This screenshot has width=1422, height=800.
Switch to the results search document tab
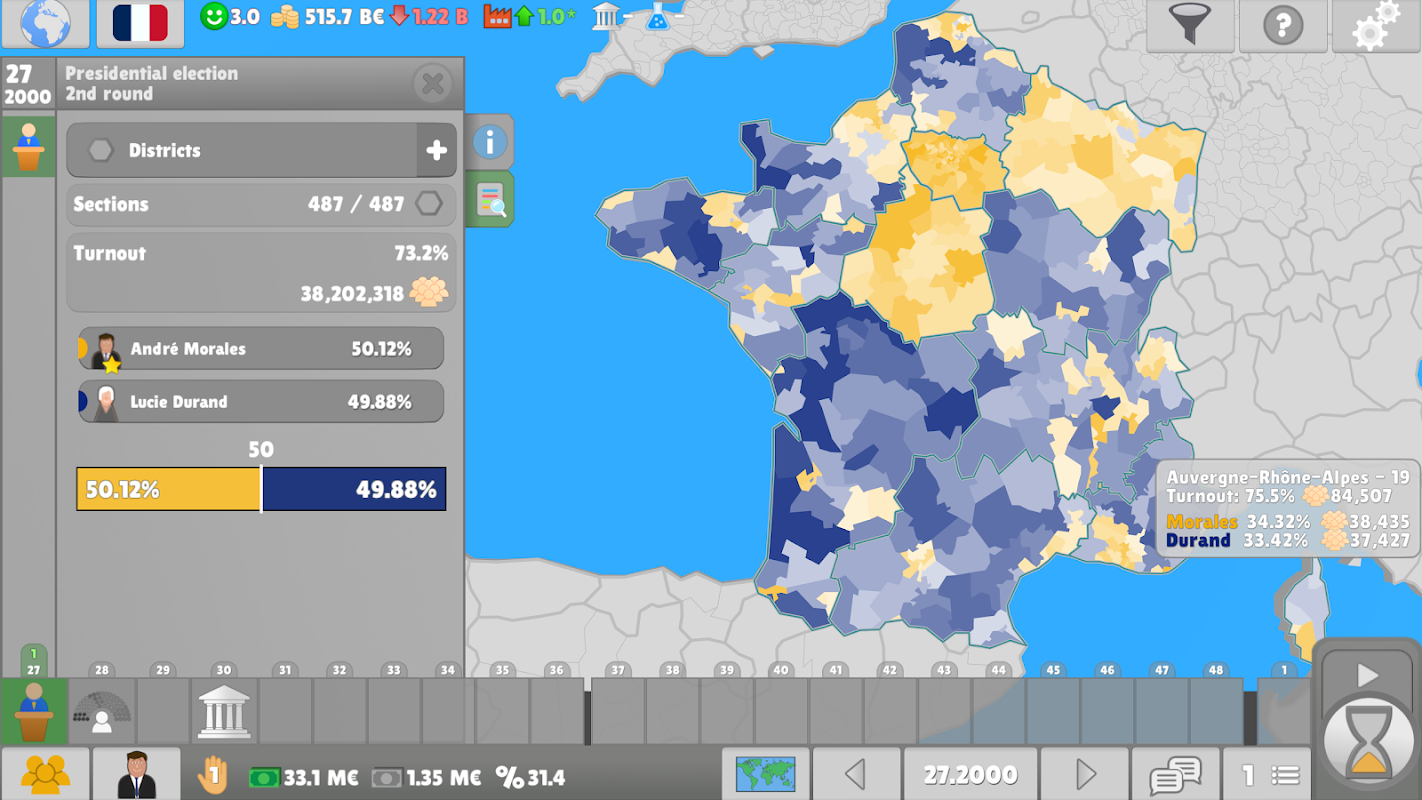[489, 199]
